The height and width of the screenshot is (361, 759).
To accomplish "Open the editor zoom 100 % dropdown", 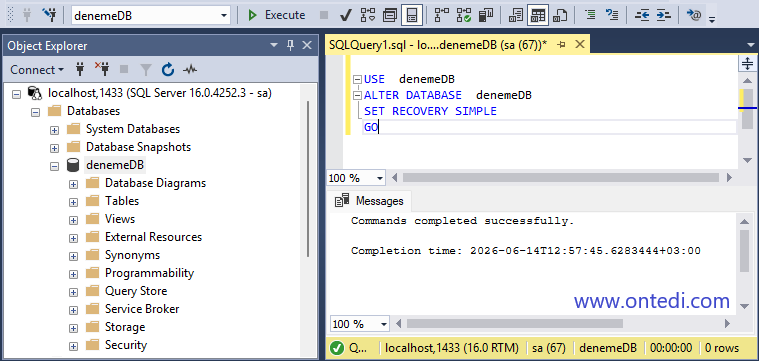I will pos(380,178).
